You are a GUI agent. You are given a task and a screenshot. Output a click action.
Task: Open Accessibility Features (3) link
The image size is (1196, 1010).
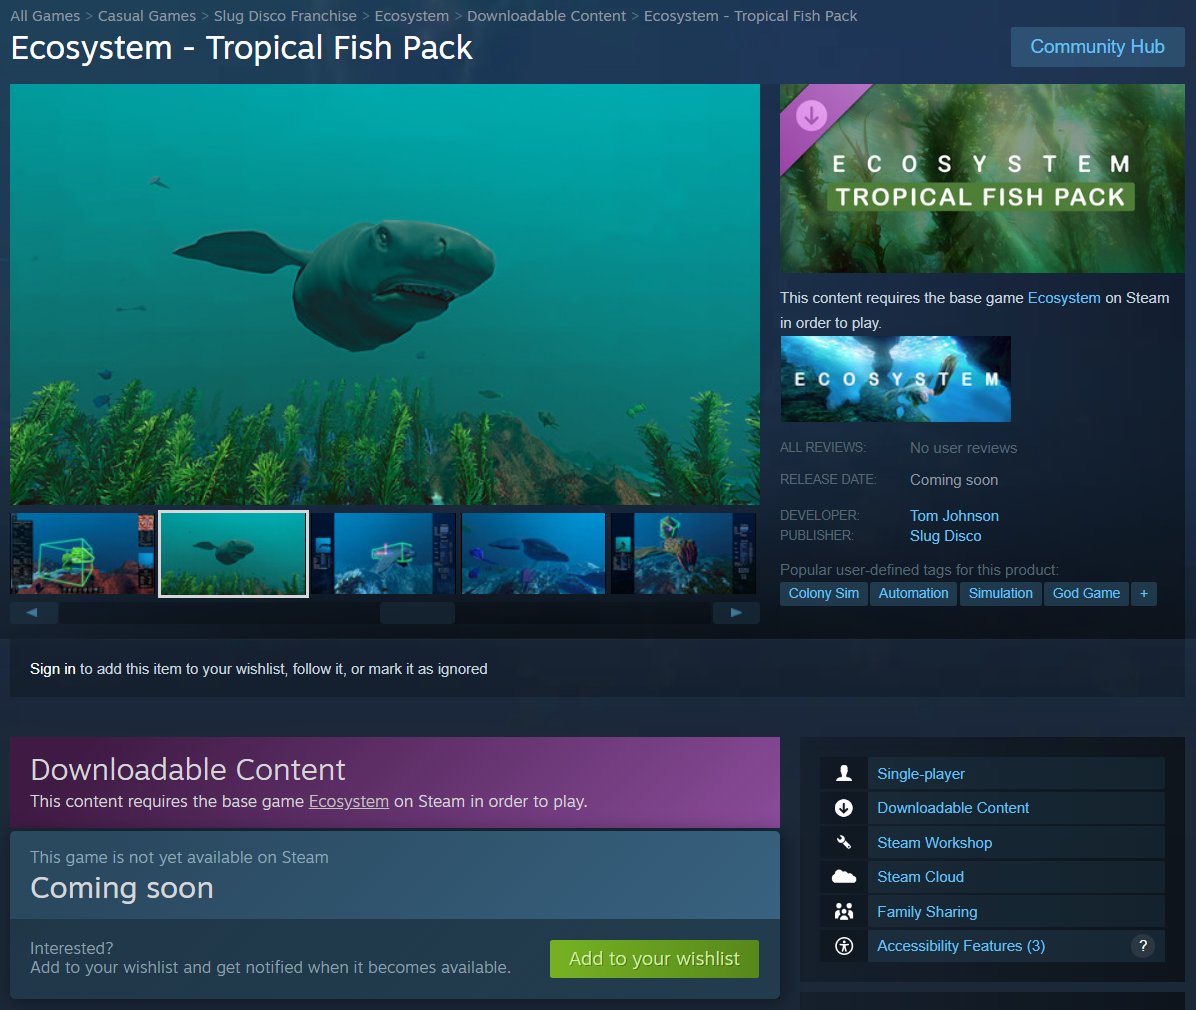[961, 946]
